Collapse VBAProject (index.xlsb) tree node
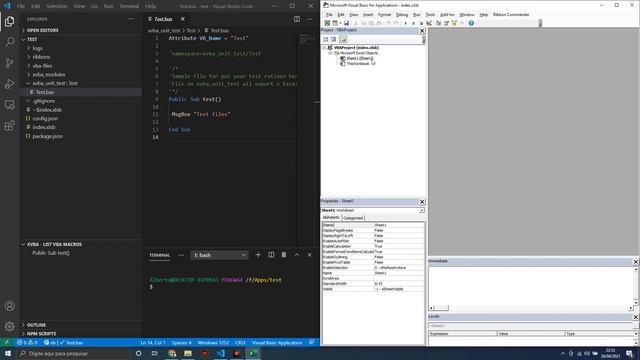Image resolution: width=640 pixels, height=360 pixels. pyautogui.click(x=324, y=48)
